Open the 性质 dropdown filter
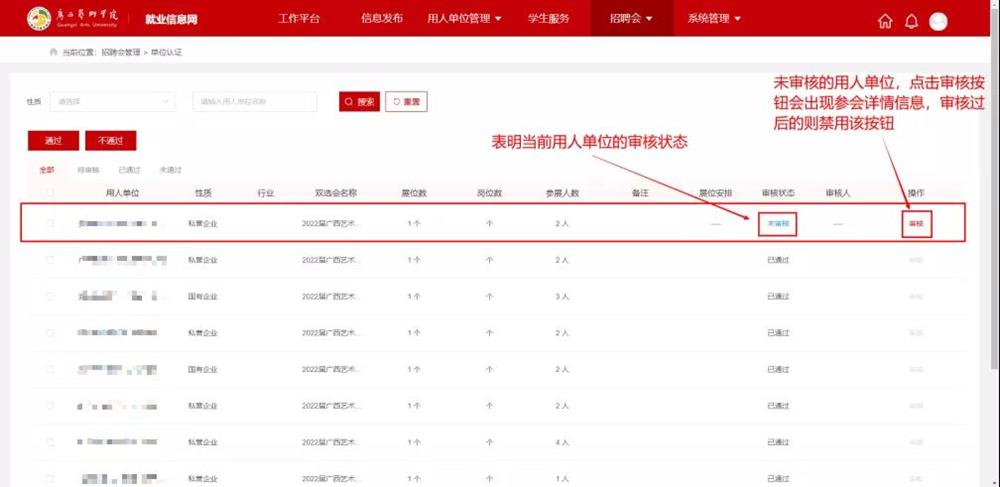1000x487 pixels. tap(111, 102)
